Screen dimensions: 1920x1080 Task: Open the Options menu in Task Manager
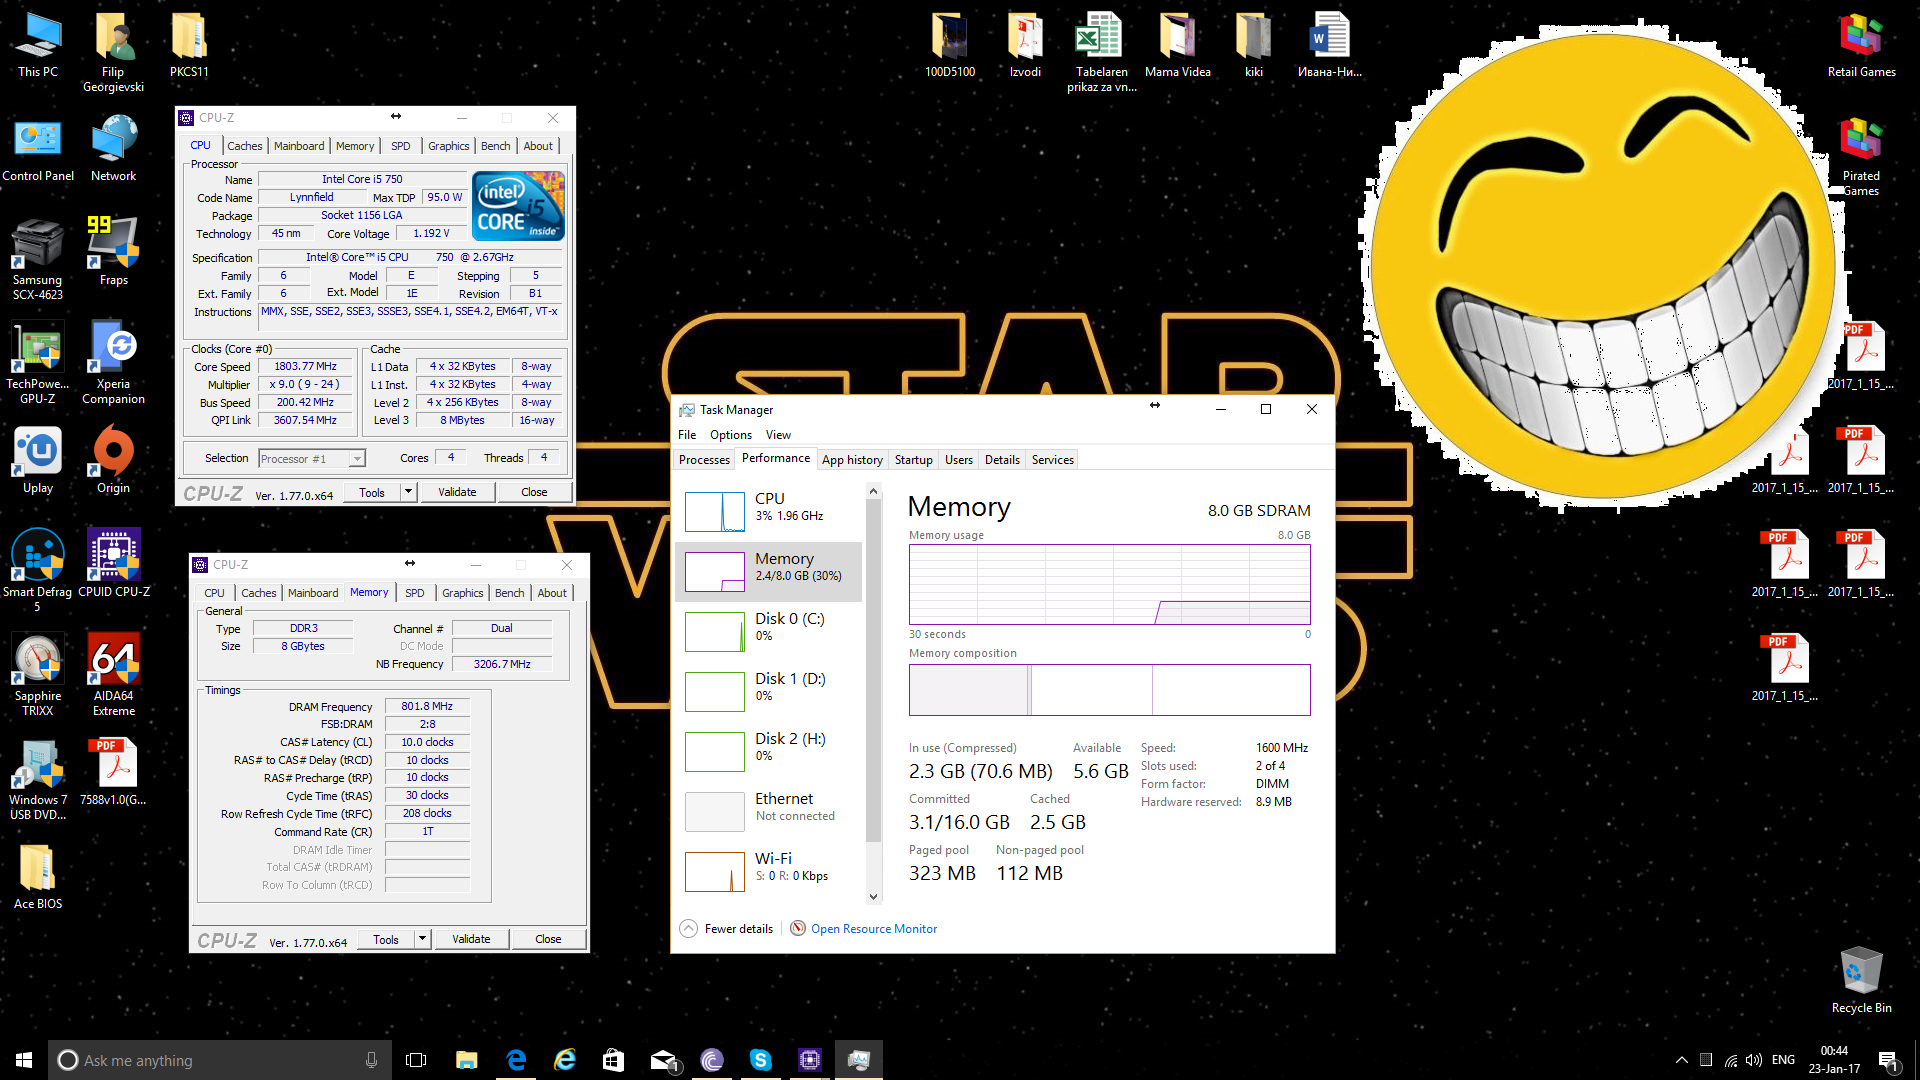coord(731,435)
